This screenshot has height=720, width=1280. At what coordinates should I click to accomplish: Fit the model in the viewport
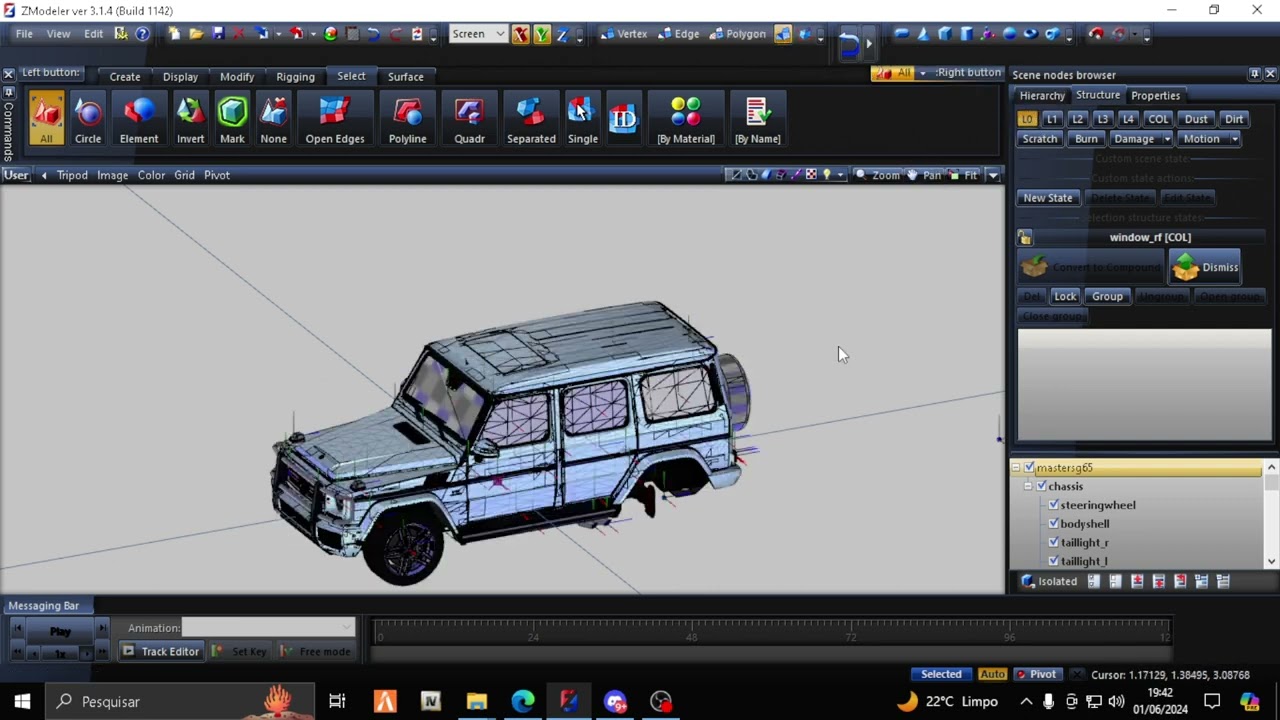point(963,175)
